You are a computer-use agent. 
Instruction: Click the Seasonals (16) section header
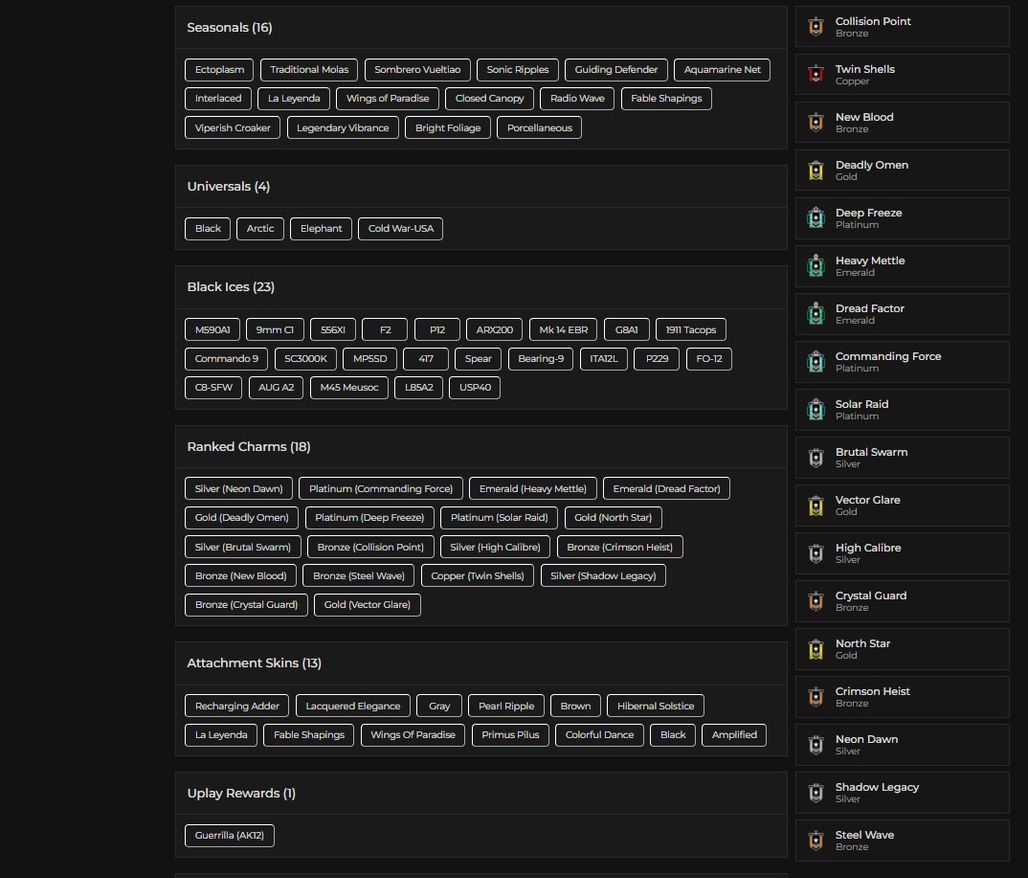tap(229, 28)
